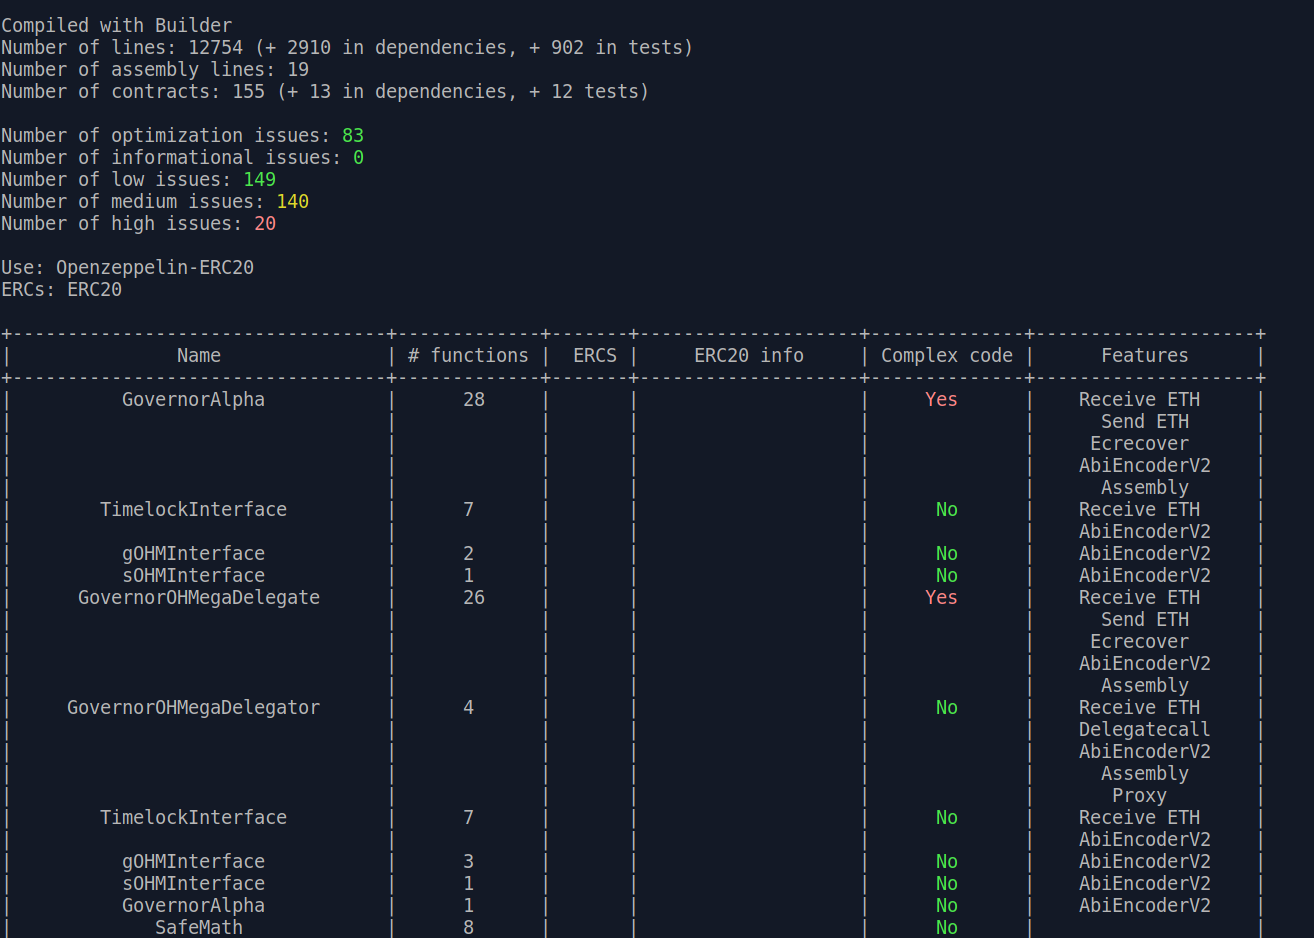The width and height of the screenshot is (1314, 938).
Task: Click 'Ecrecover' feature under GovernorOHMegaDelegate
Action: [x=1139, y=642]
